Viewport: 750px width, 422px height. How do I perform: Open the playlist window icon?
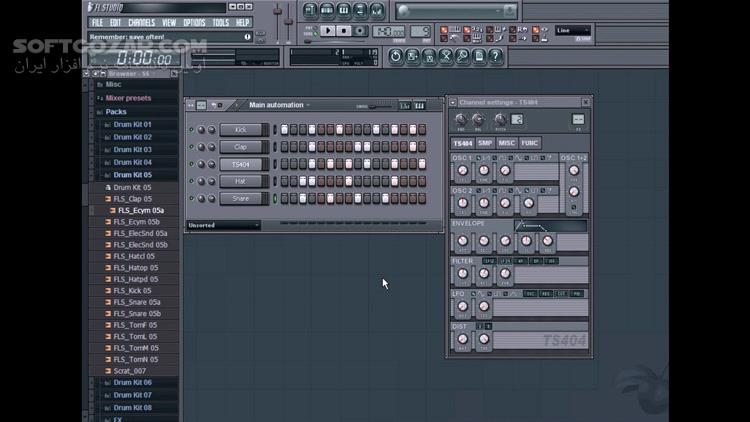click(x=310, y=10)
